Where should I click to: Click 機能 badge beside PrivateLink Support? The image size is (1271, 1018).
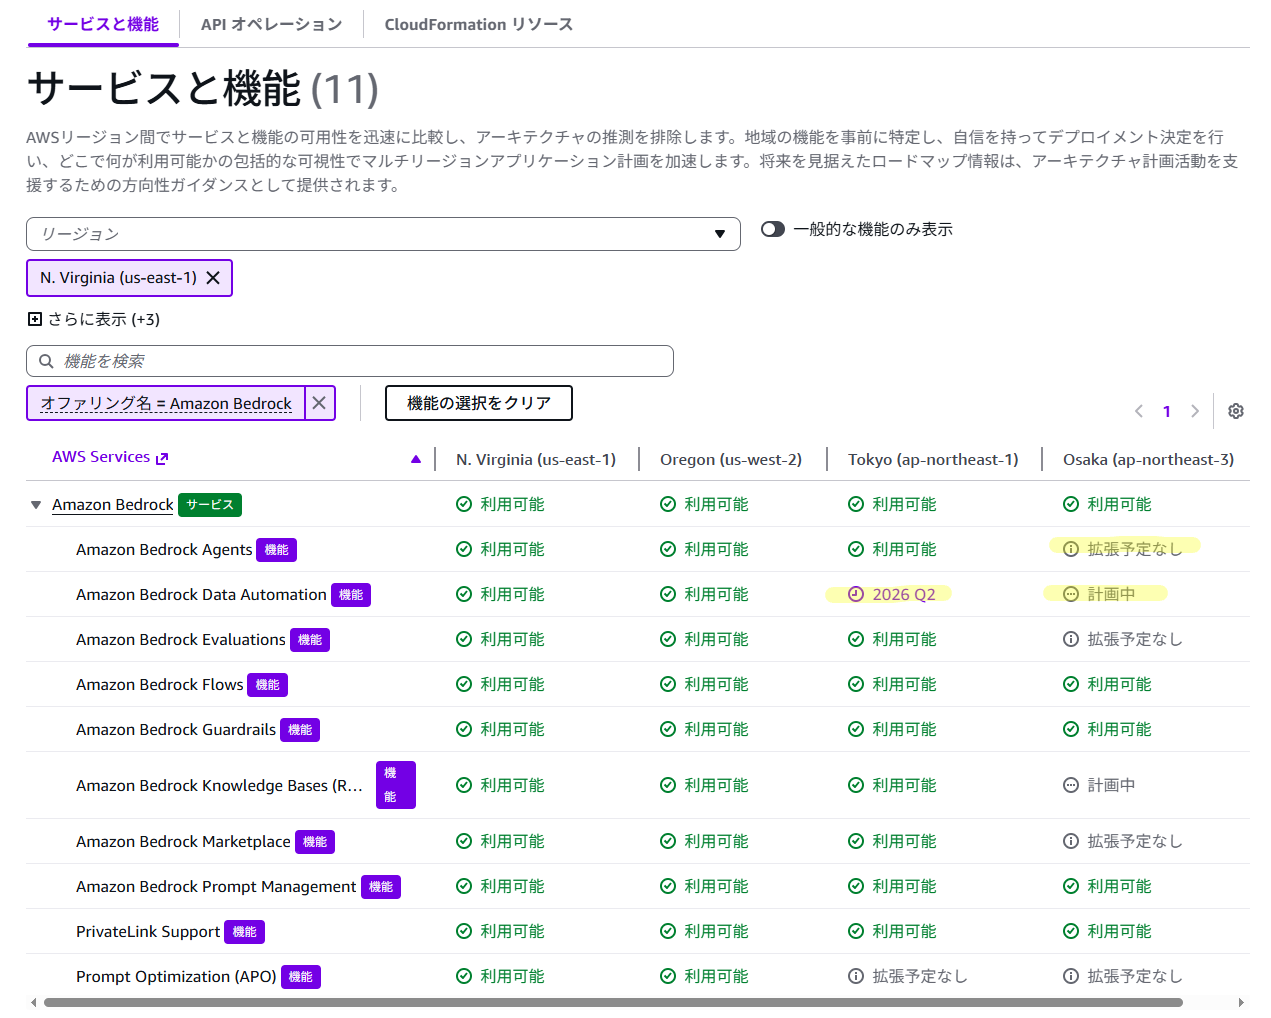point(245,932)
